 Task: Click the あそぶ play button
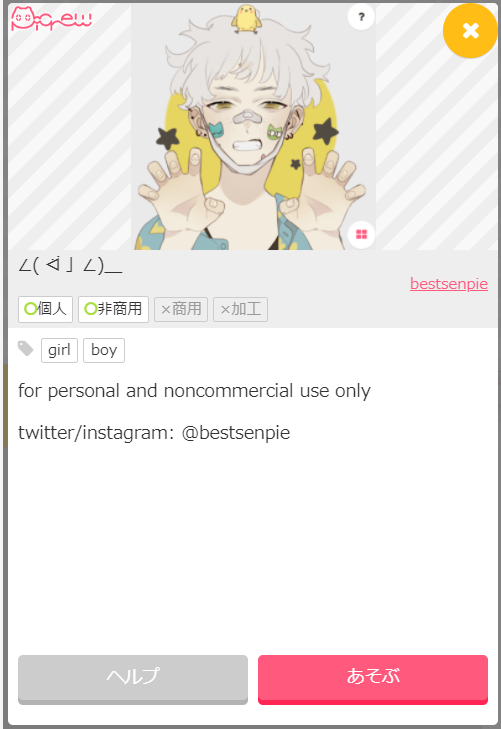point(373,679)
